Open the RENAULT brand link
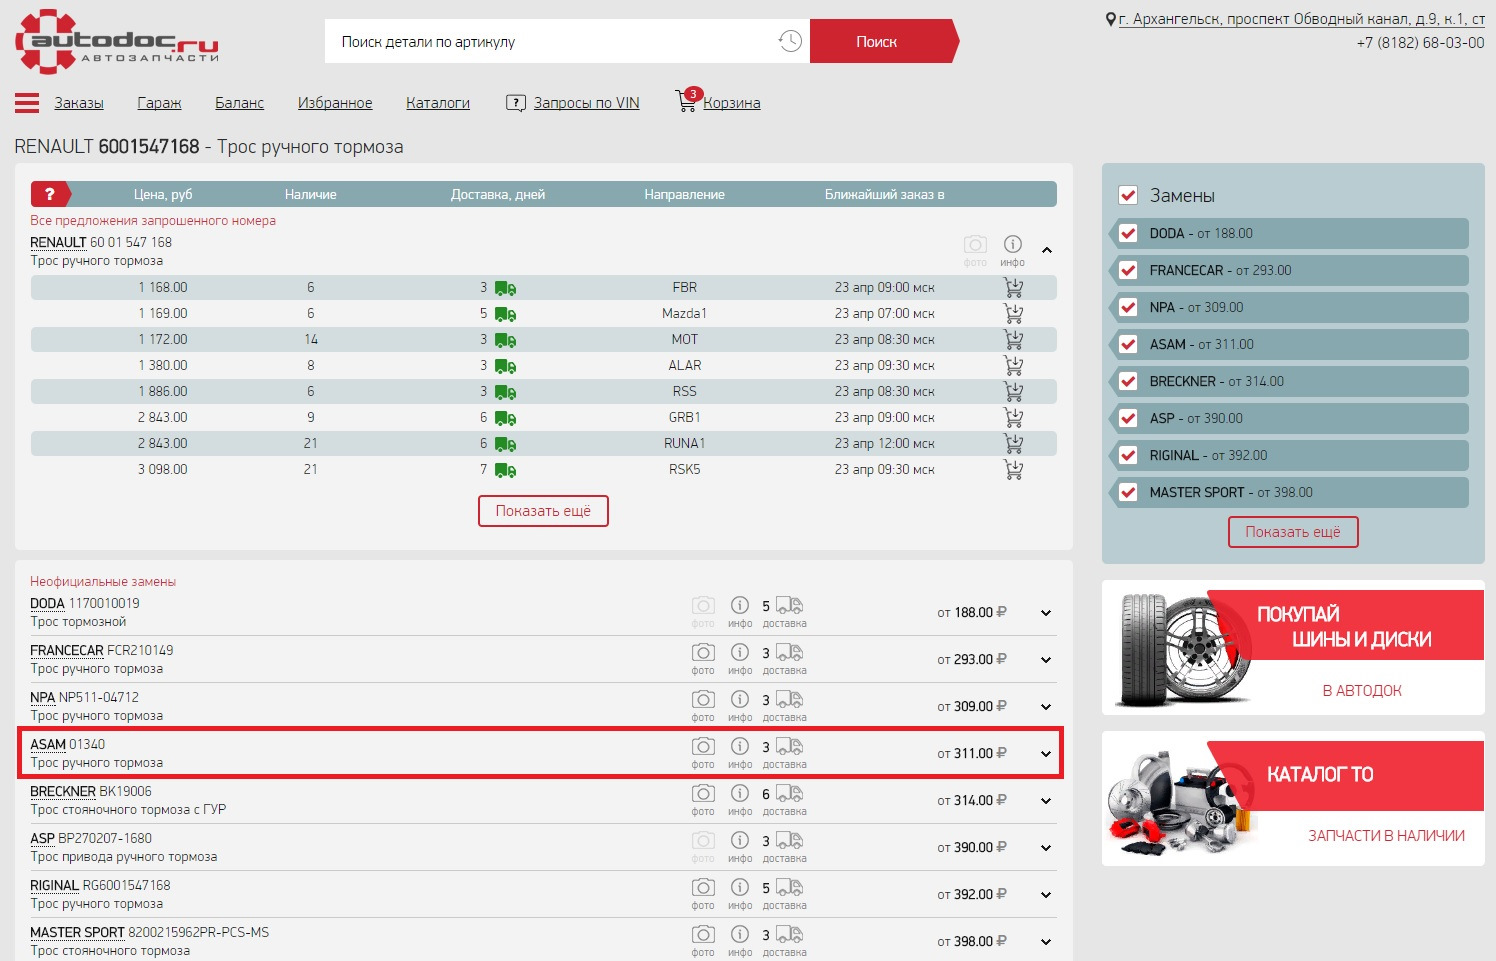The width and height of the screenshot is (1496, 961). coord(58,242)
